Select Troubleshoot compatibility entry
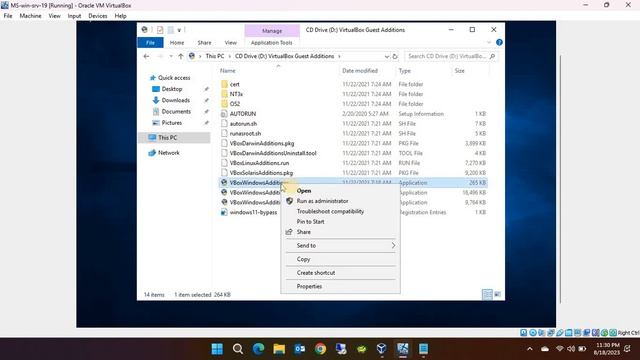Screen dimensions: 640x360 click(330, 211)
